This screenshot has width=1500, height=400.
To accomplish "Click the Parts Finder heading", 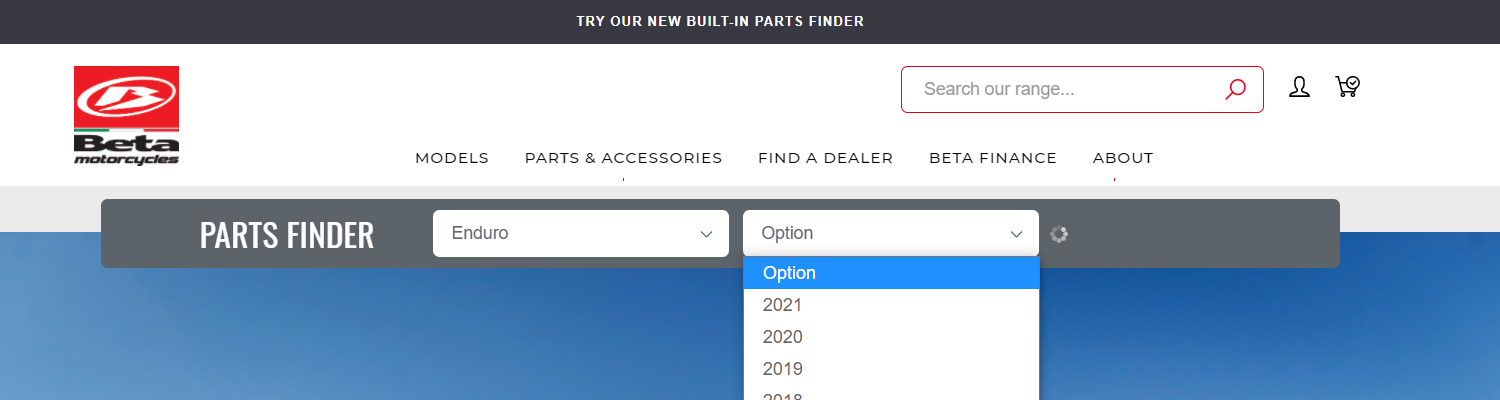I will click(x=287, y=235).
